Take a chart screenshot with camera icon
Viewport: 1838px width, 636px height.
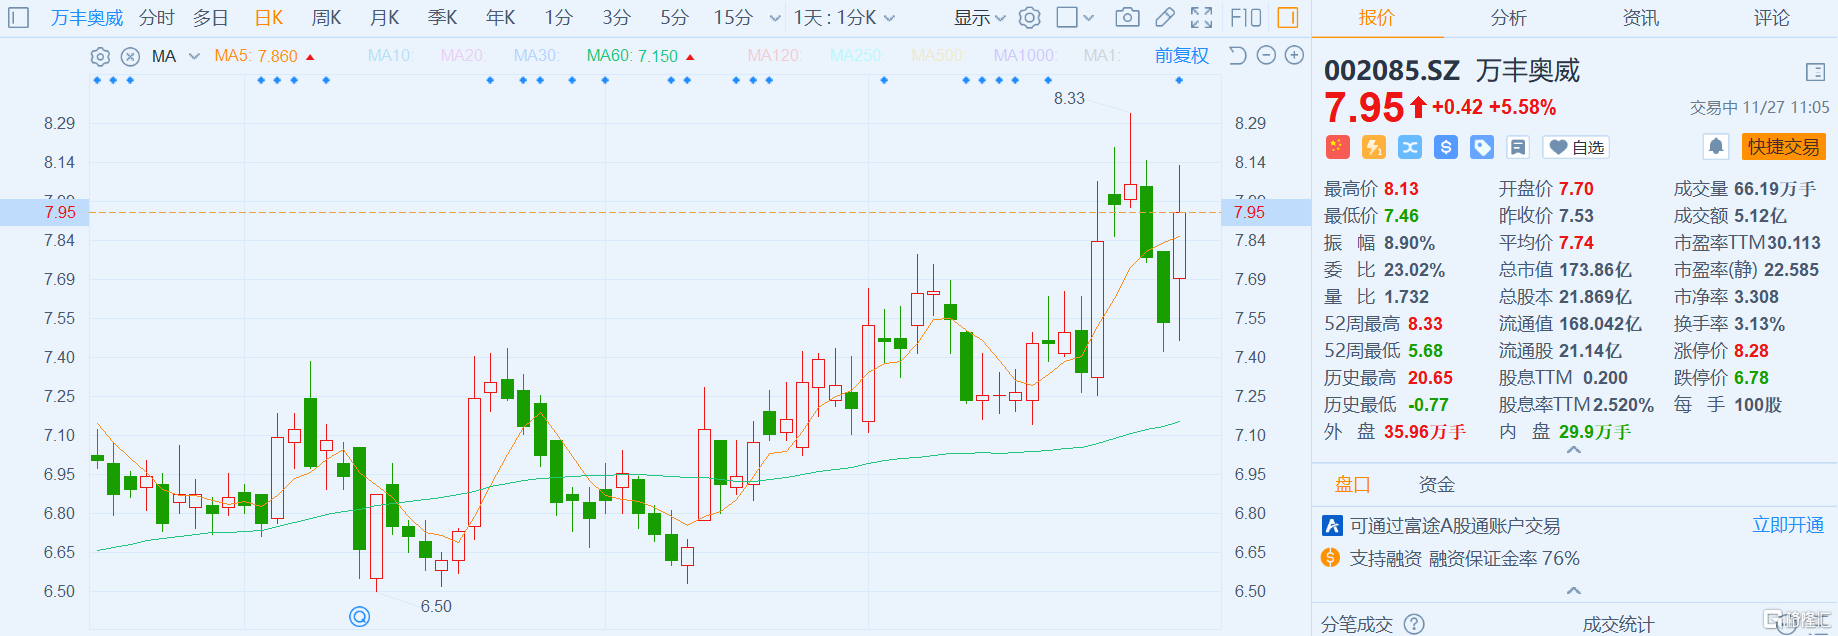(x=1127, y=18)
